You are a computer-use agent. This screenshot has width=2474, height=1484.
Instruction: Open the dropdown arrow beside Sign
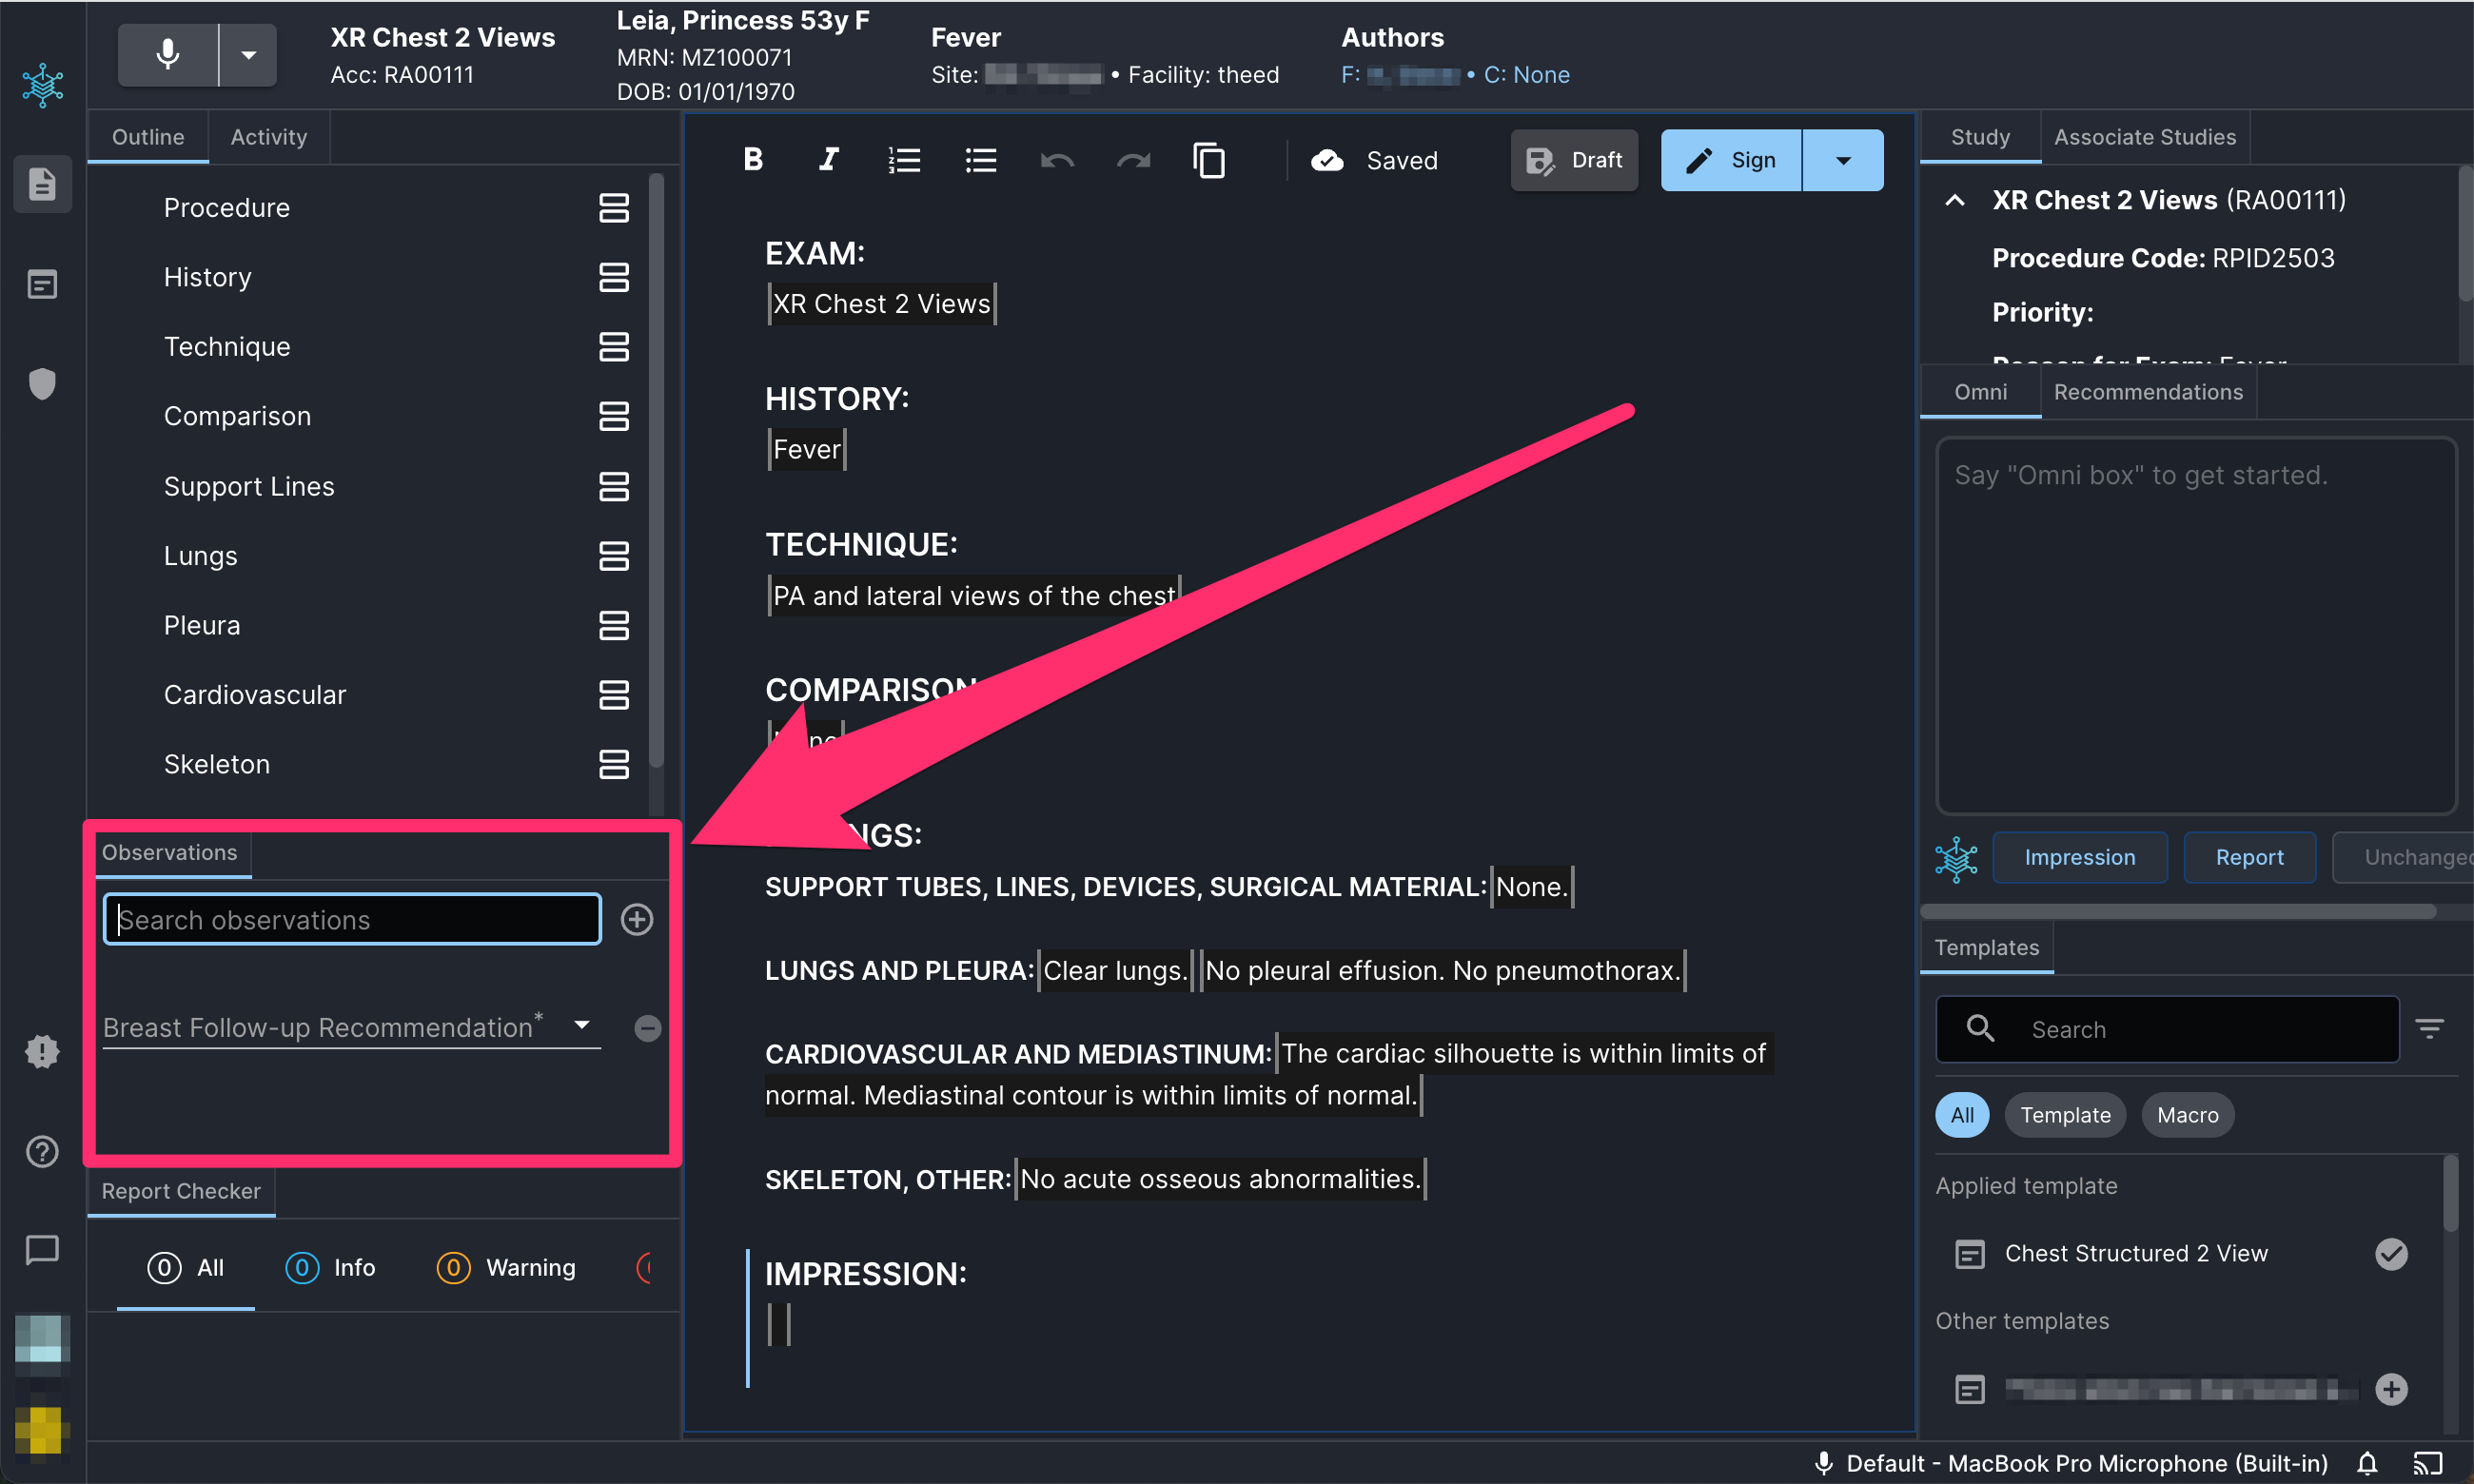coord(1843,160)
